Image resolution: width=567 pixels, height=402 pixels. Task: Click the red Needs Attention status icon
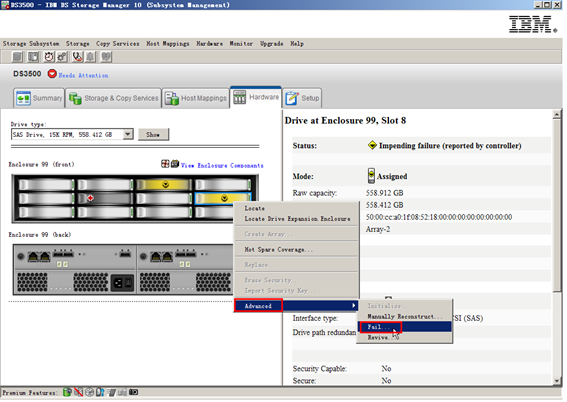pos(52,74)
